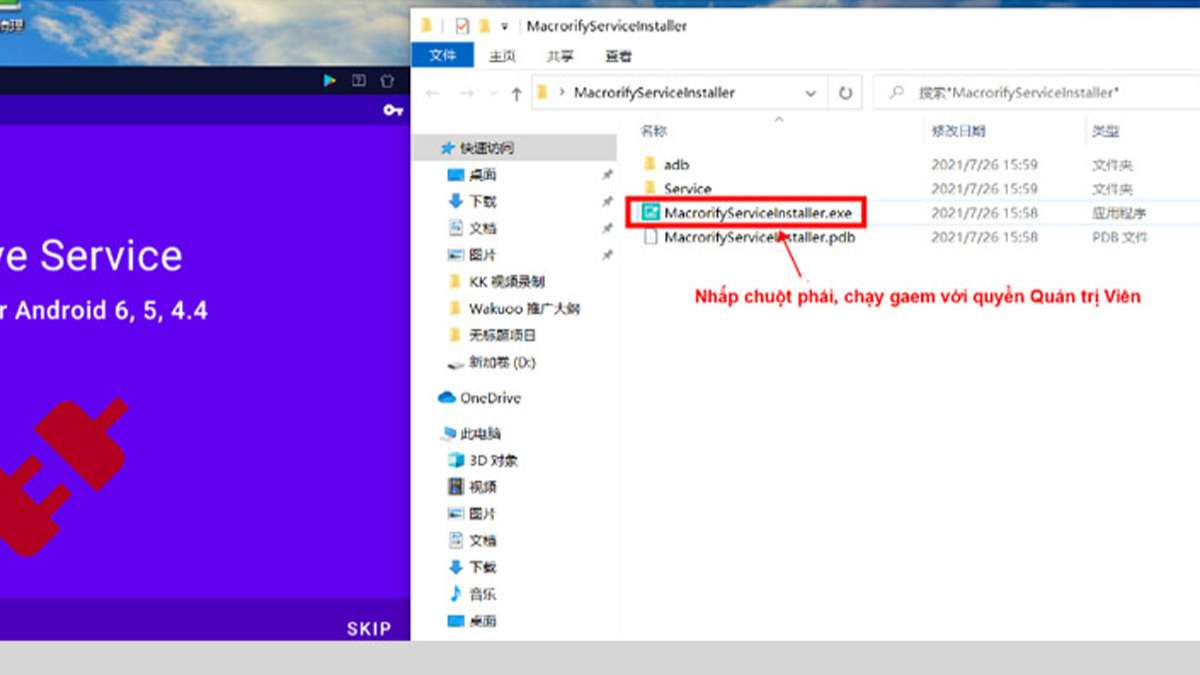Open the adb folder

pyautogui.click(x=675, y=164)
